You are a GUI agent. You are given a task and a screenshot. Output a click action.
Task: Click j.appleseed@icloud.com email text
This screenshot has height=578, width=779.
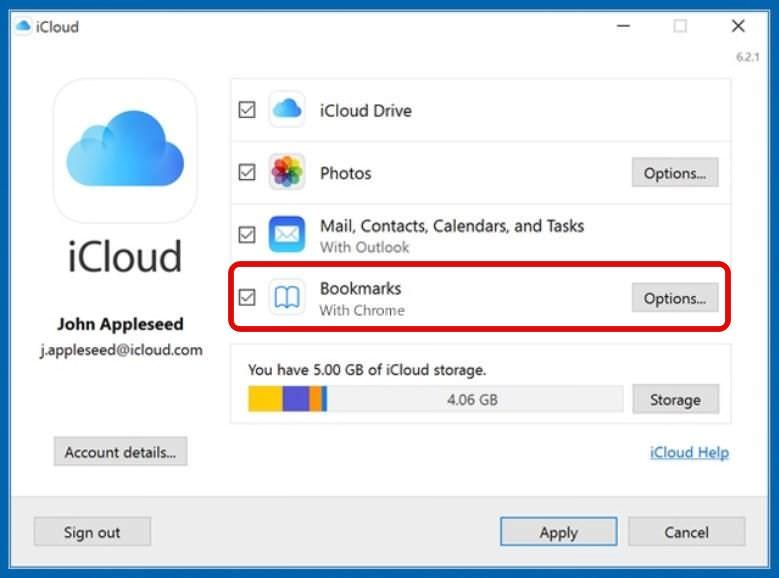click(x=122, y=350)
